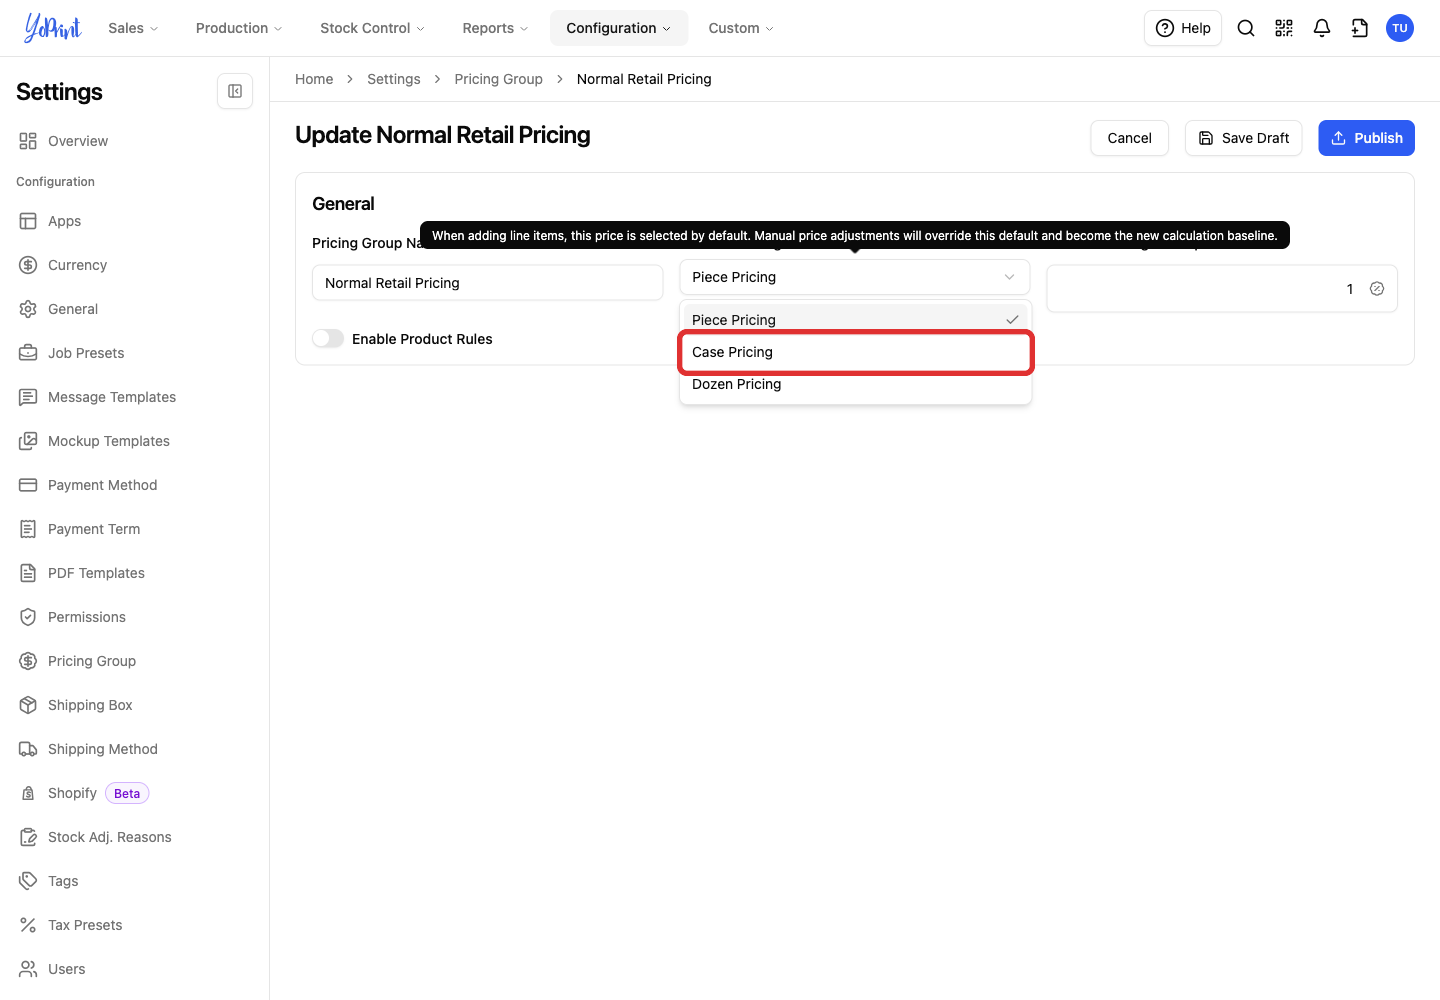Choose the checked Piece Pricing option
This screenshot has height=1000, width=1440.
[855, 320]
